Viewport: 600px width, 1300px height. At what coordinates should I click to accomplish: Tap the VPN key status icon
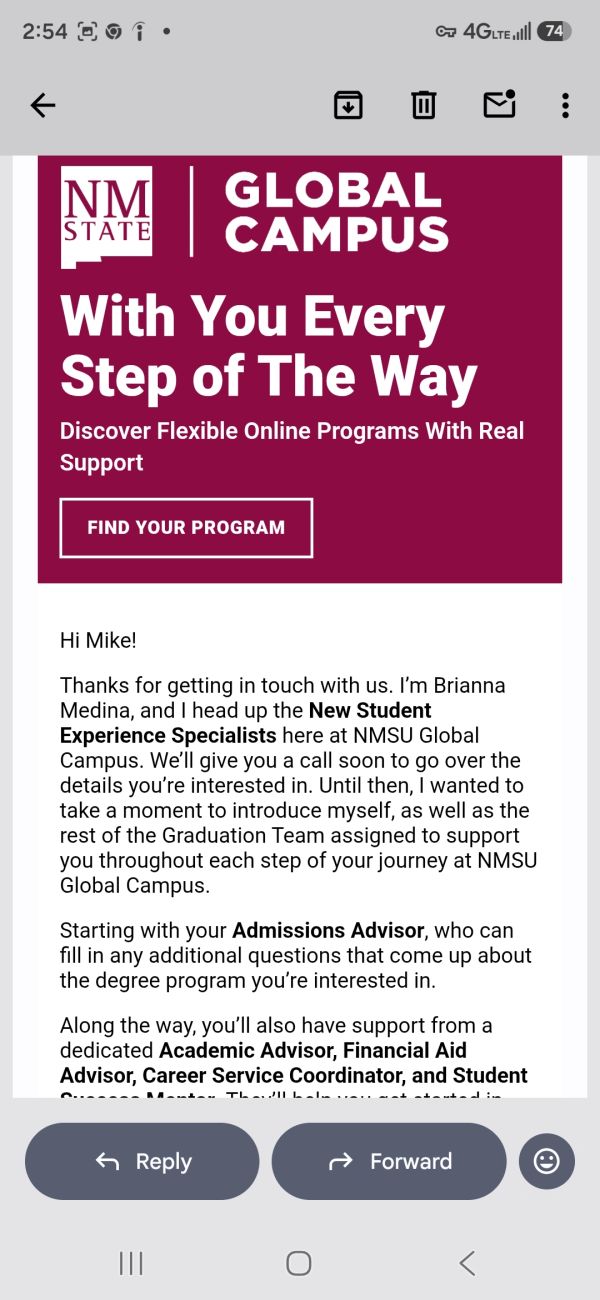[446, 32]
